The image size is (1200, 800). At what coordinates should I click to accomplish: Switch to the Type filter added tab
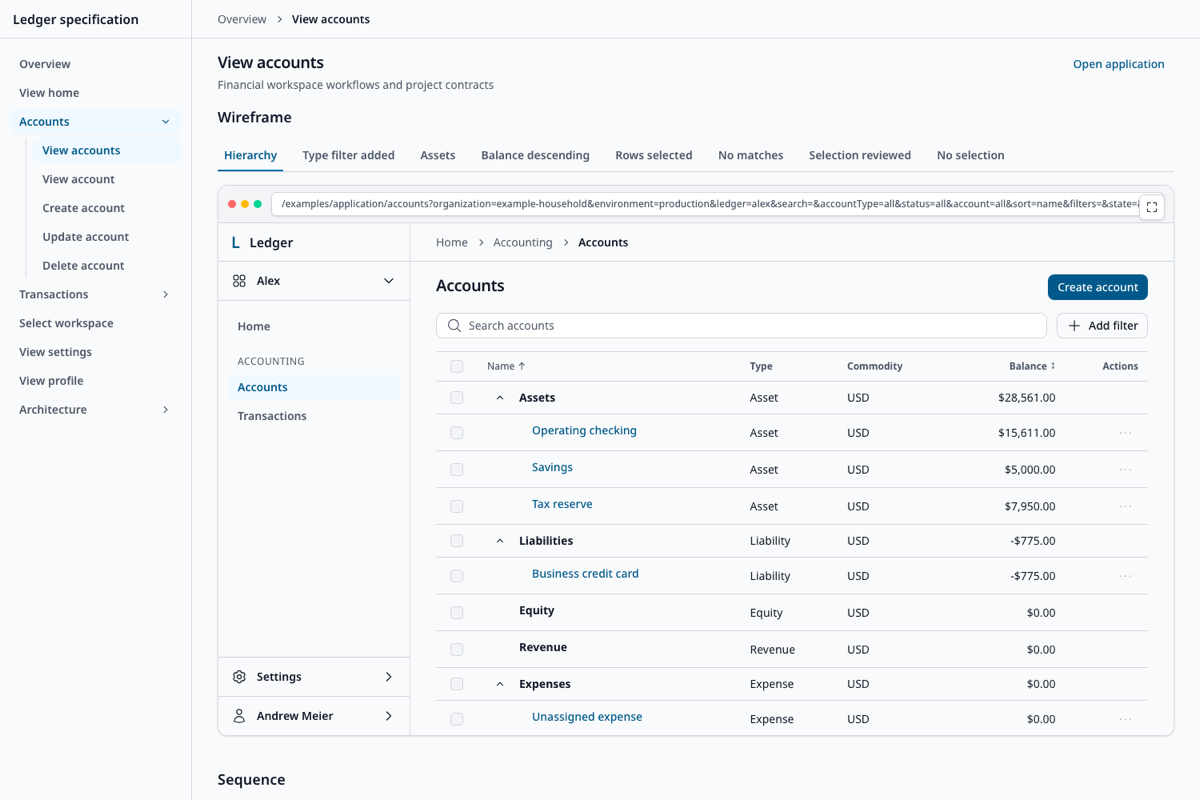(349, 155)
